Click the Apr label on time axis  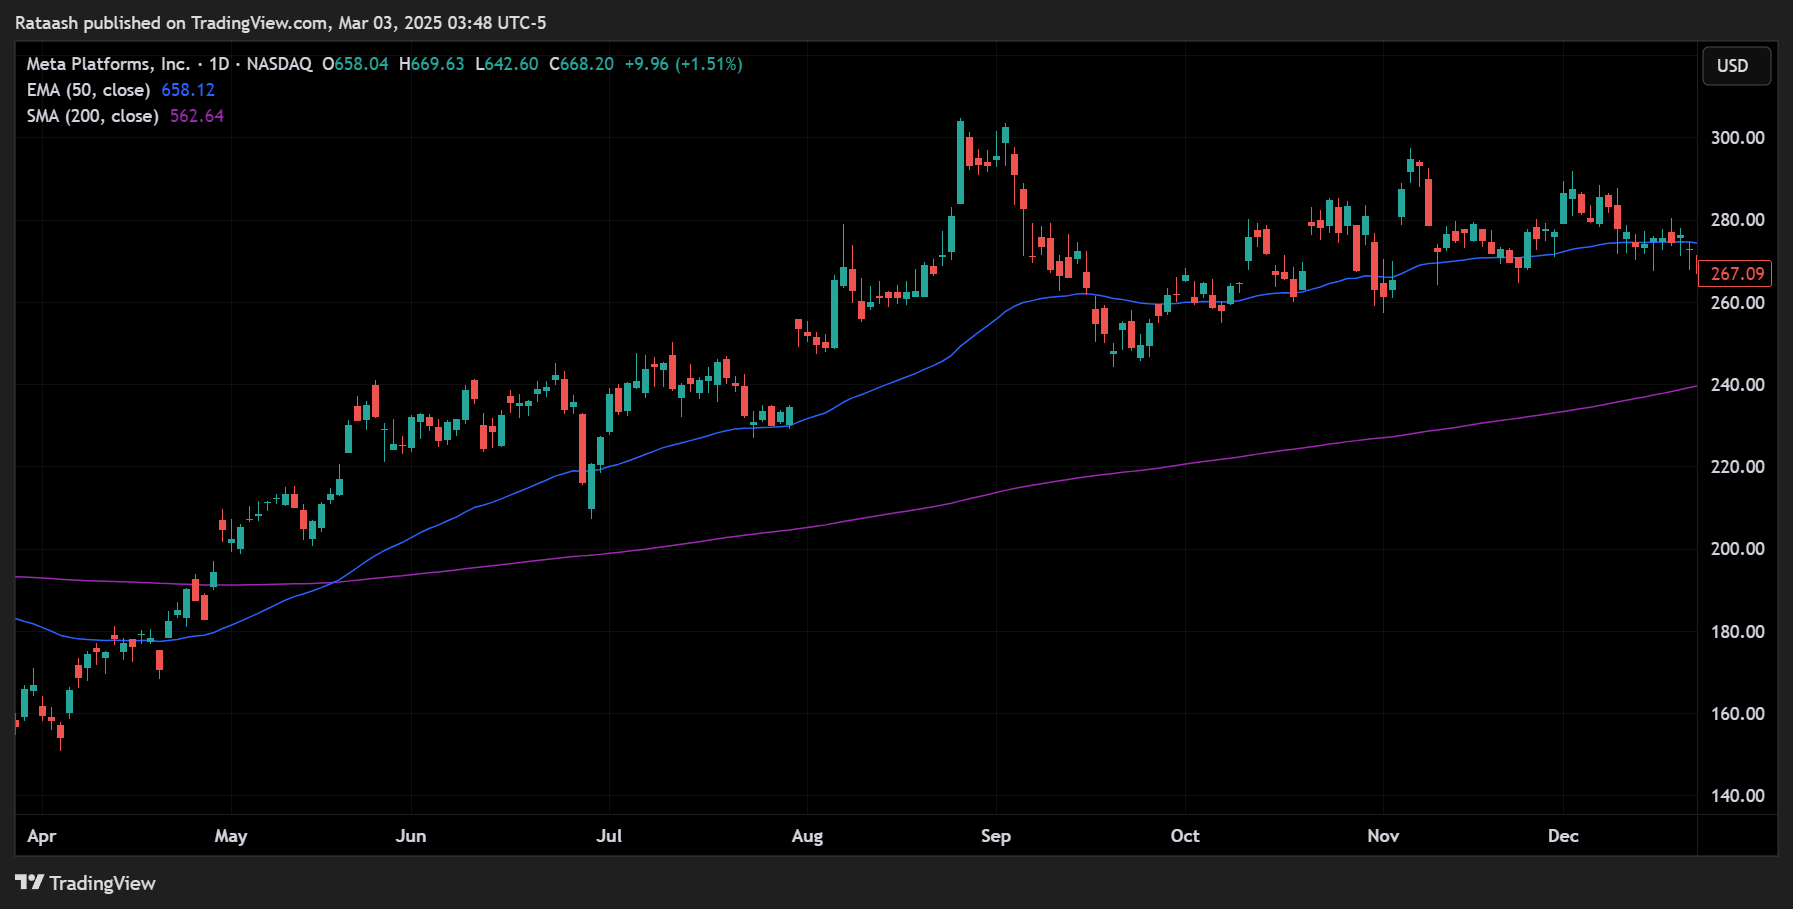pos(42,836)
